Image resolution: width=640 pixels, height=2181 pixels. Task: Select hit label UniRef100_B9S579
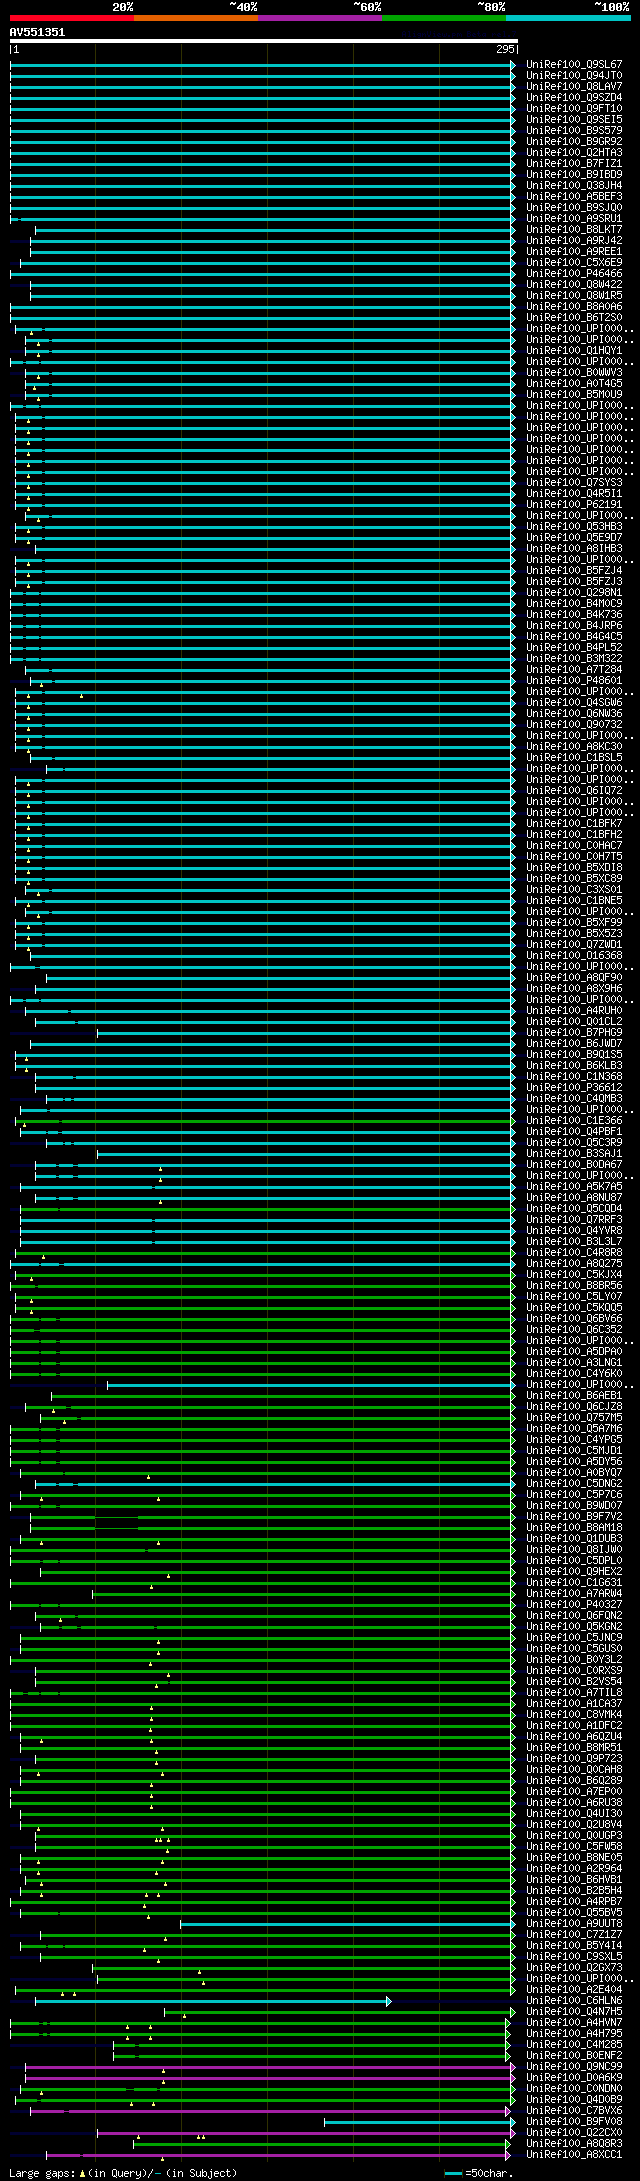(x=574, y=131)
